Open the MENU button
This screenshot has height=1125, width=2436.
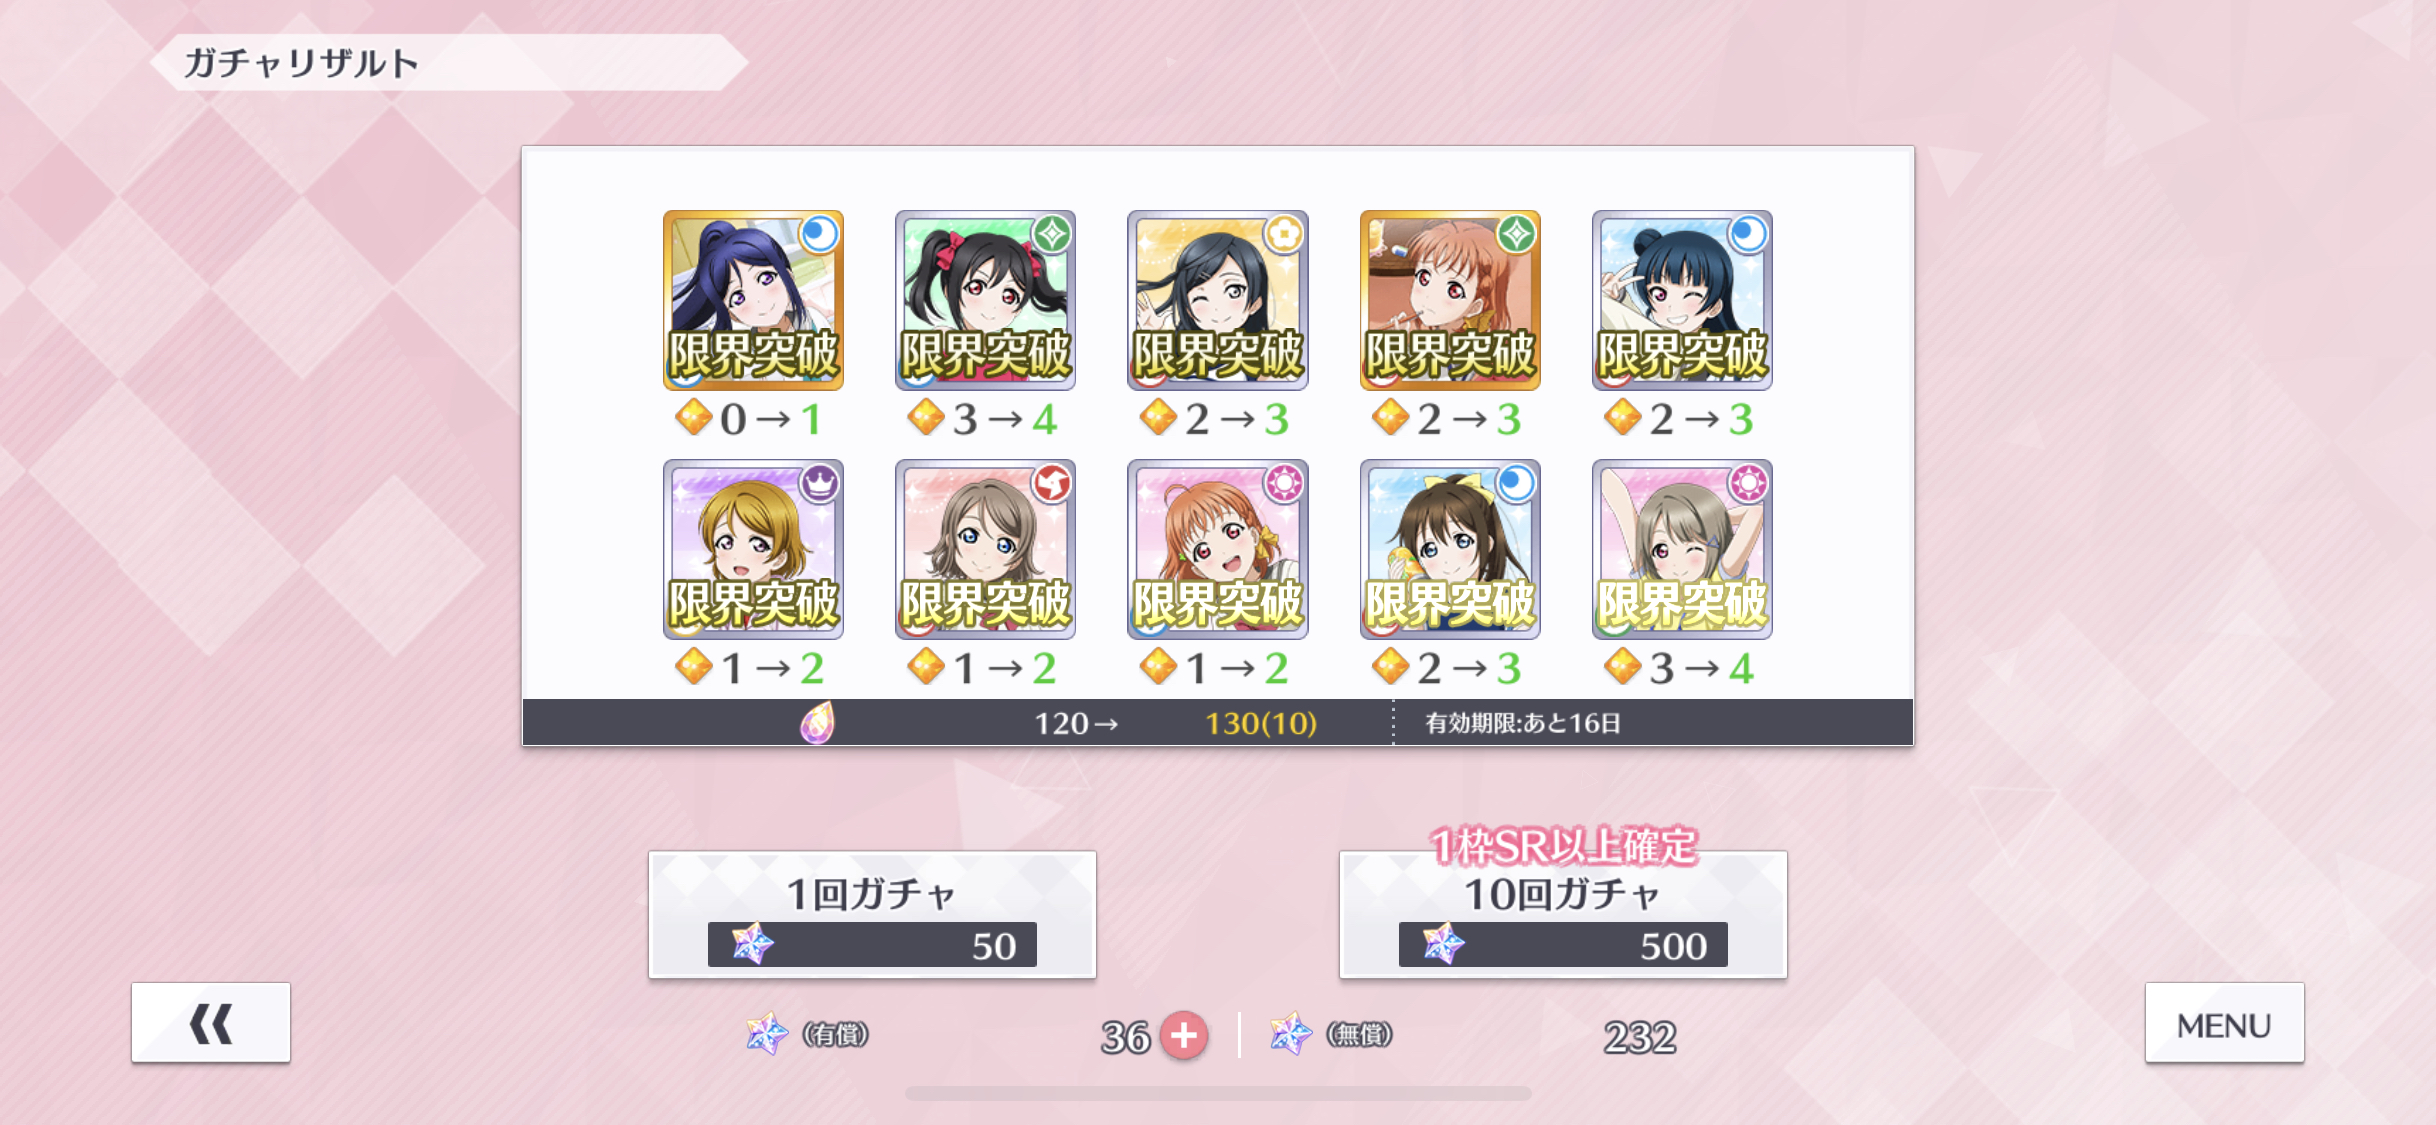[x=2224, y=1022]
